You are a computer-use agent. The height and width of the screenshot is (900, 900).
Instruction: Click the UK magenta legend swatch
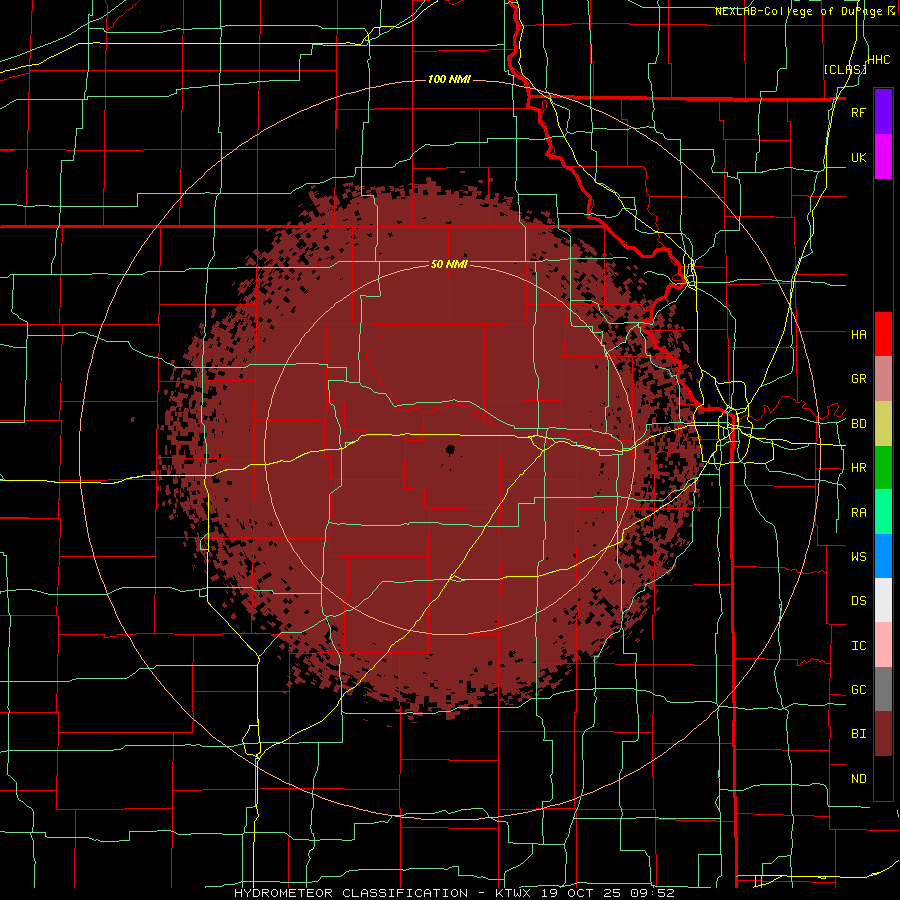pos(883,157)
